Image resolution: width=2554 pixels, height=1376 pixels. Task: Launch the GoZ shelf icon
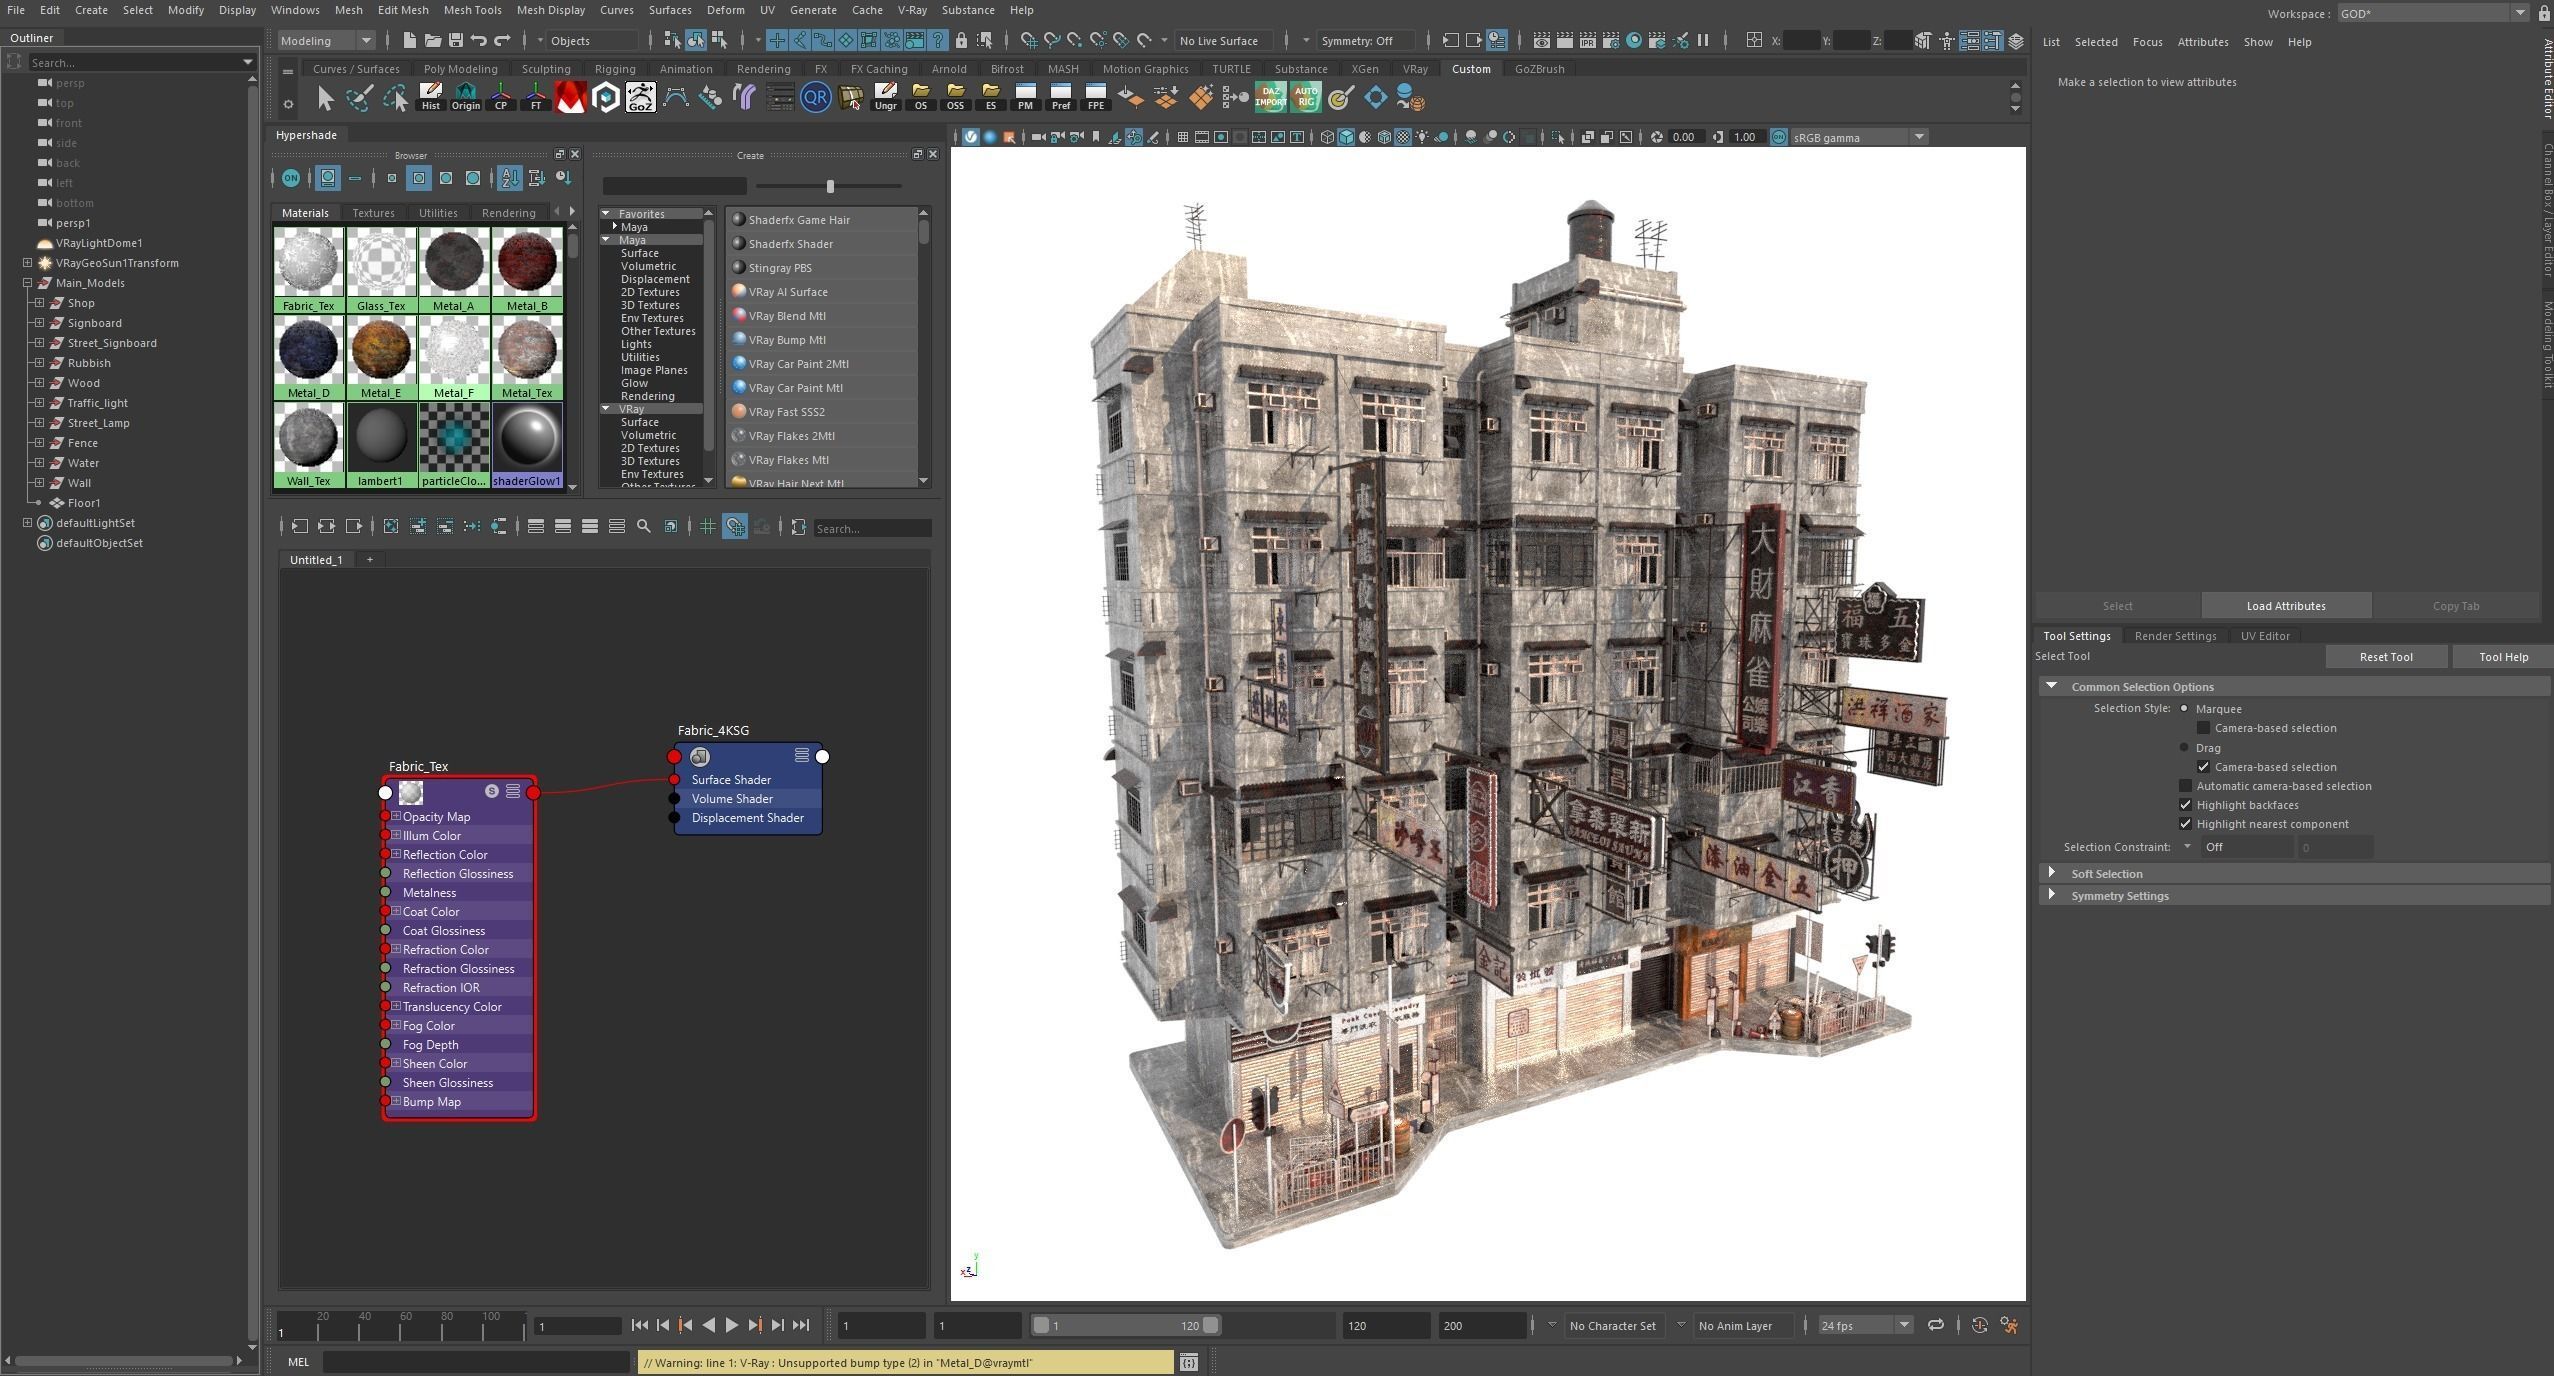[640, 97]
